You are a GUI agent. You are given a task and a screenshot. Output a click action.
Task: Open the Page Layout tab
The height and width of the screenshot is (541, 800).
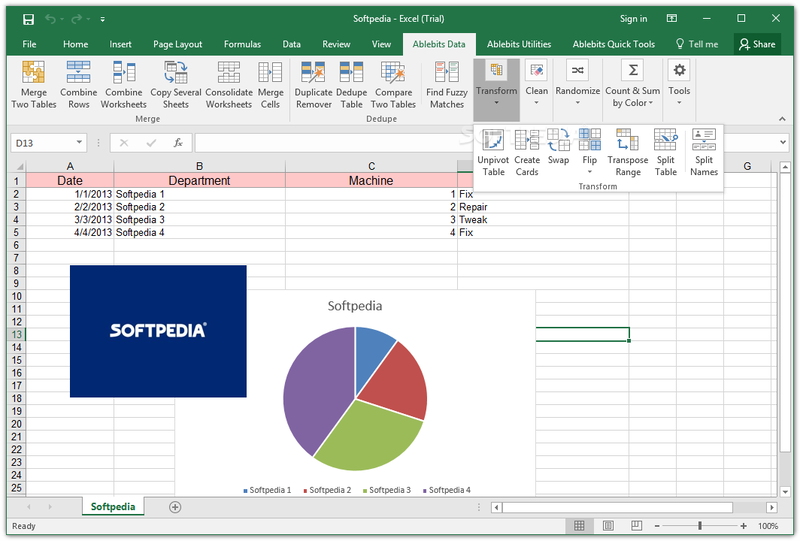[178, 44]
